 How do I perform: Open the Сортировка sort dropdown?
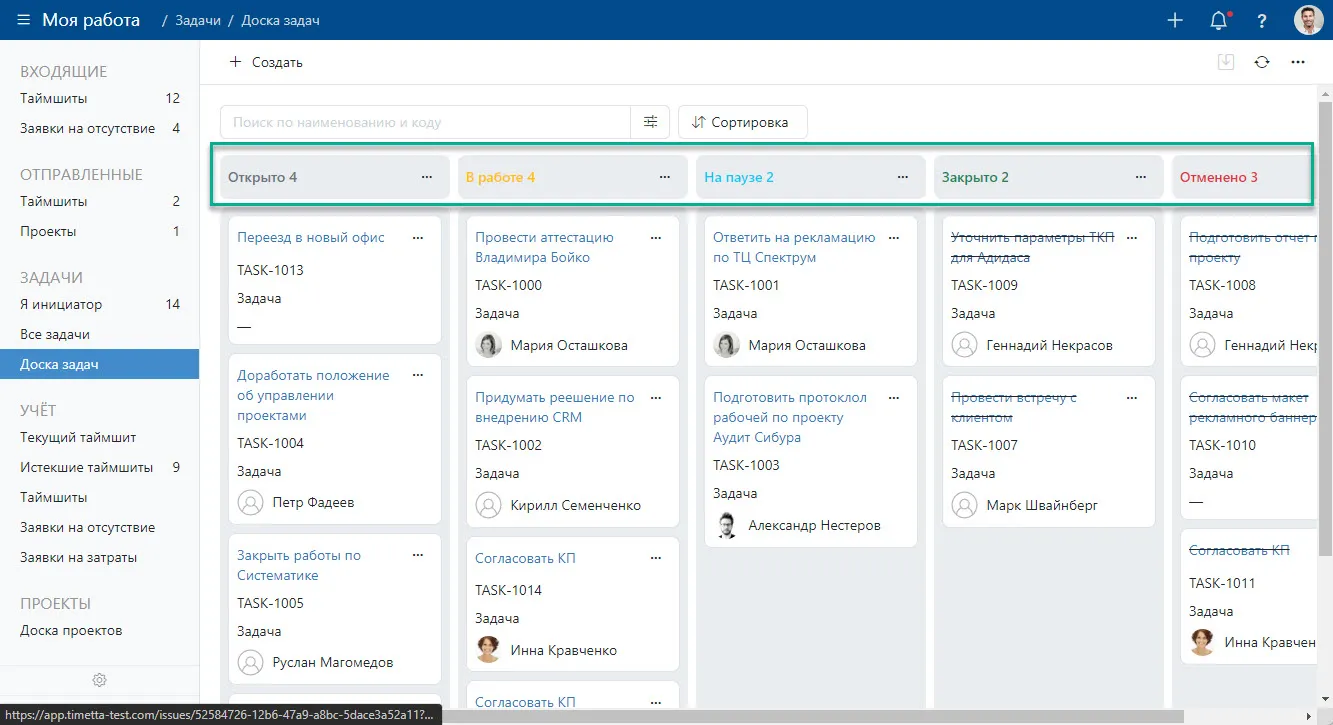(x=742, y=122)
